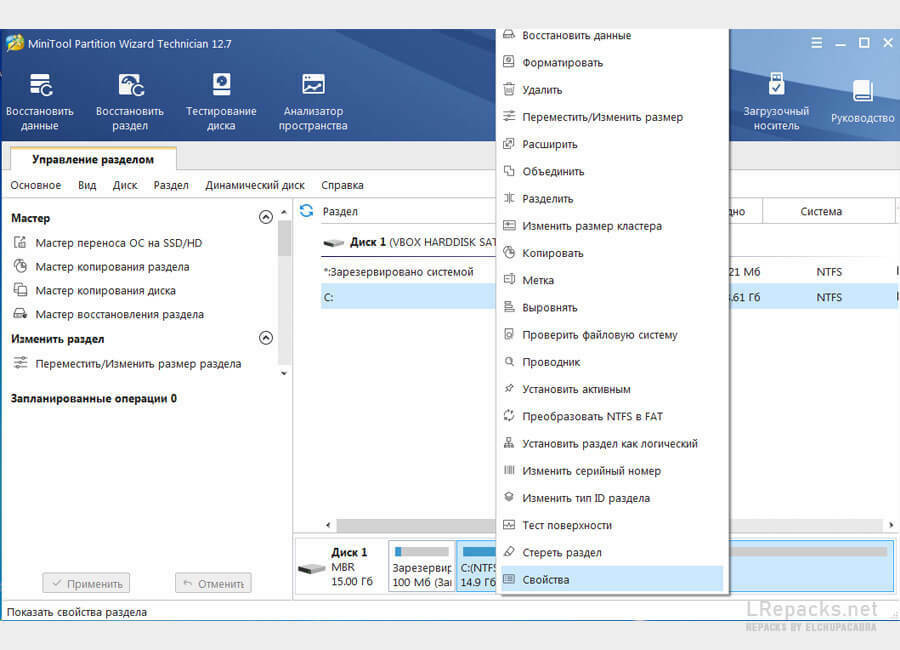Open the Space Analyzer tool
900x650 pixels.
point(313,102)
